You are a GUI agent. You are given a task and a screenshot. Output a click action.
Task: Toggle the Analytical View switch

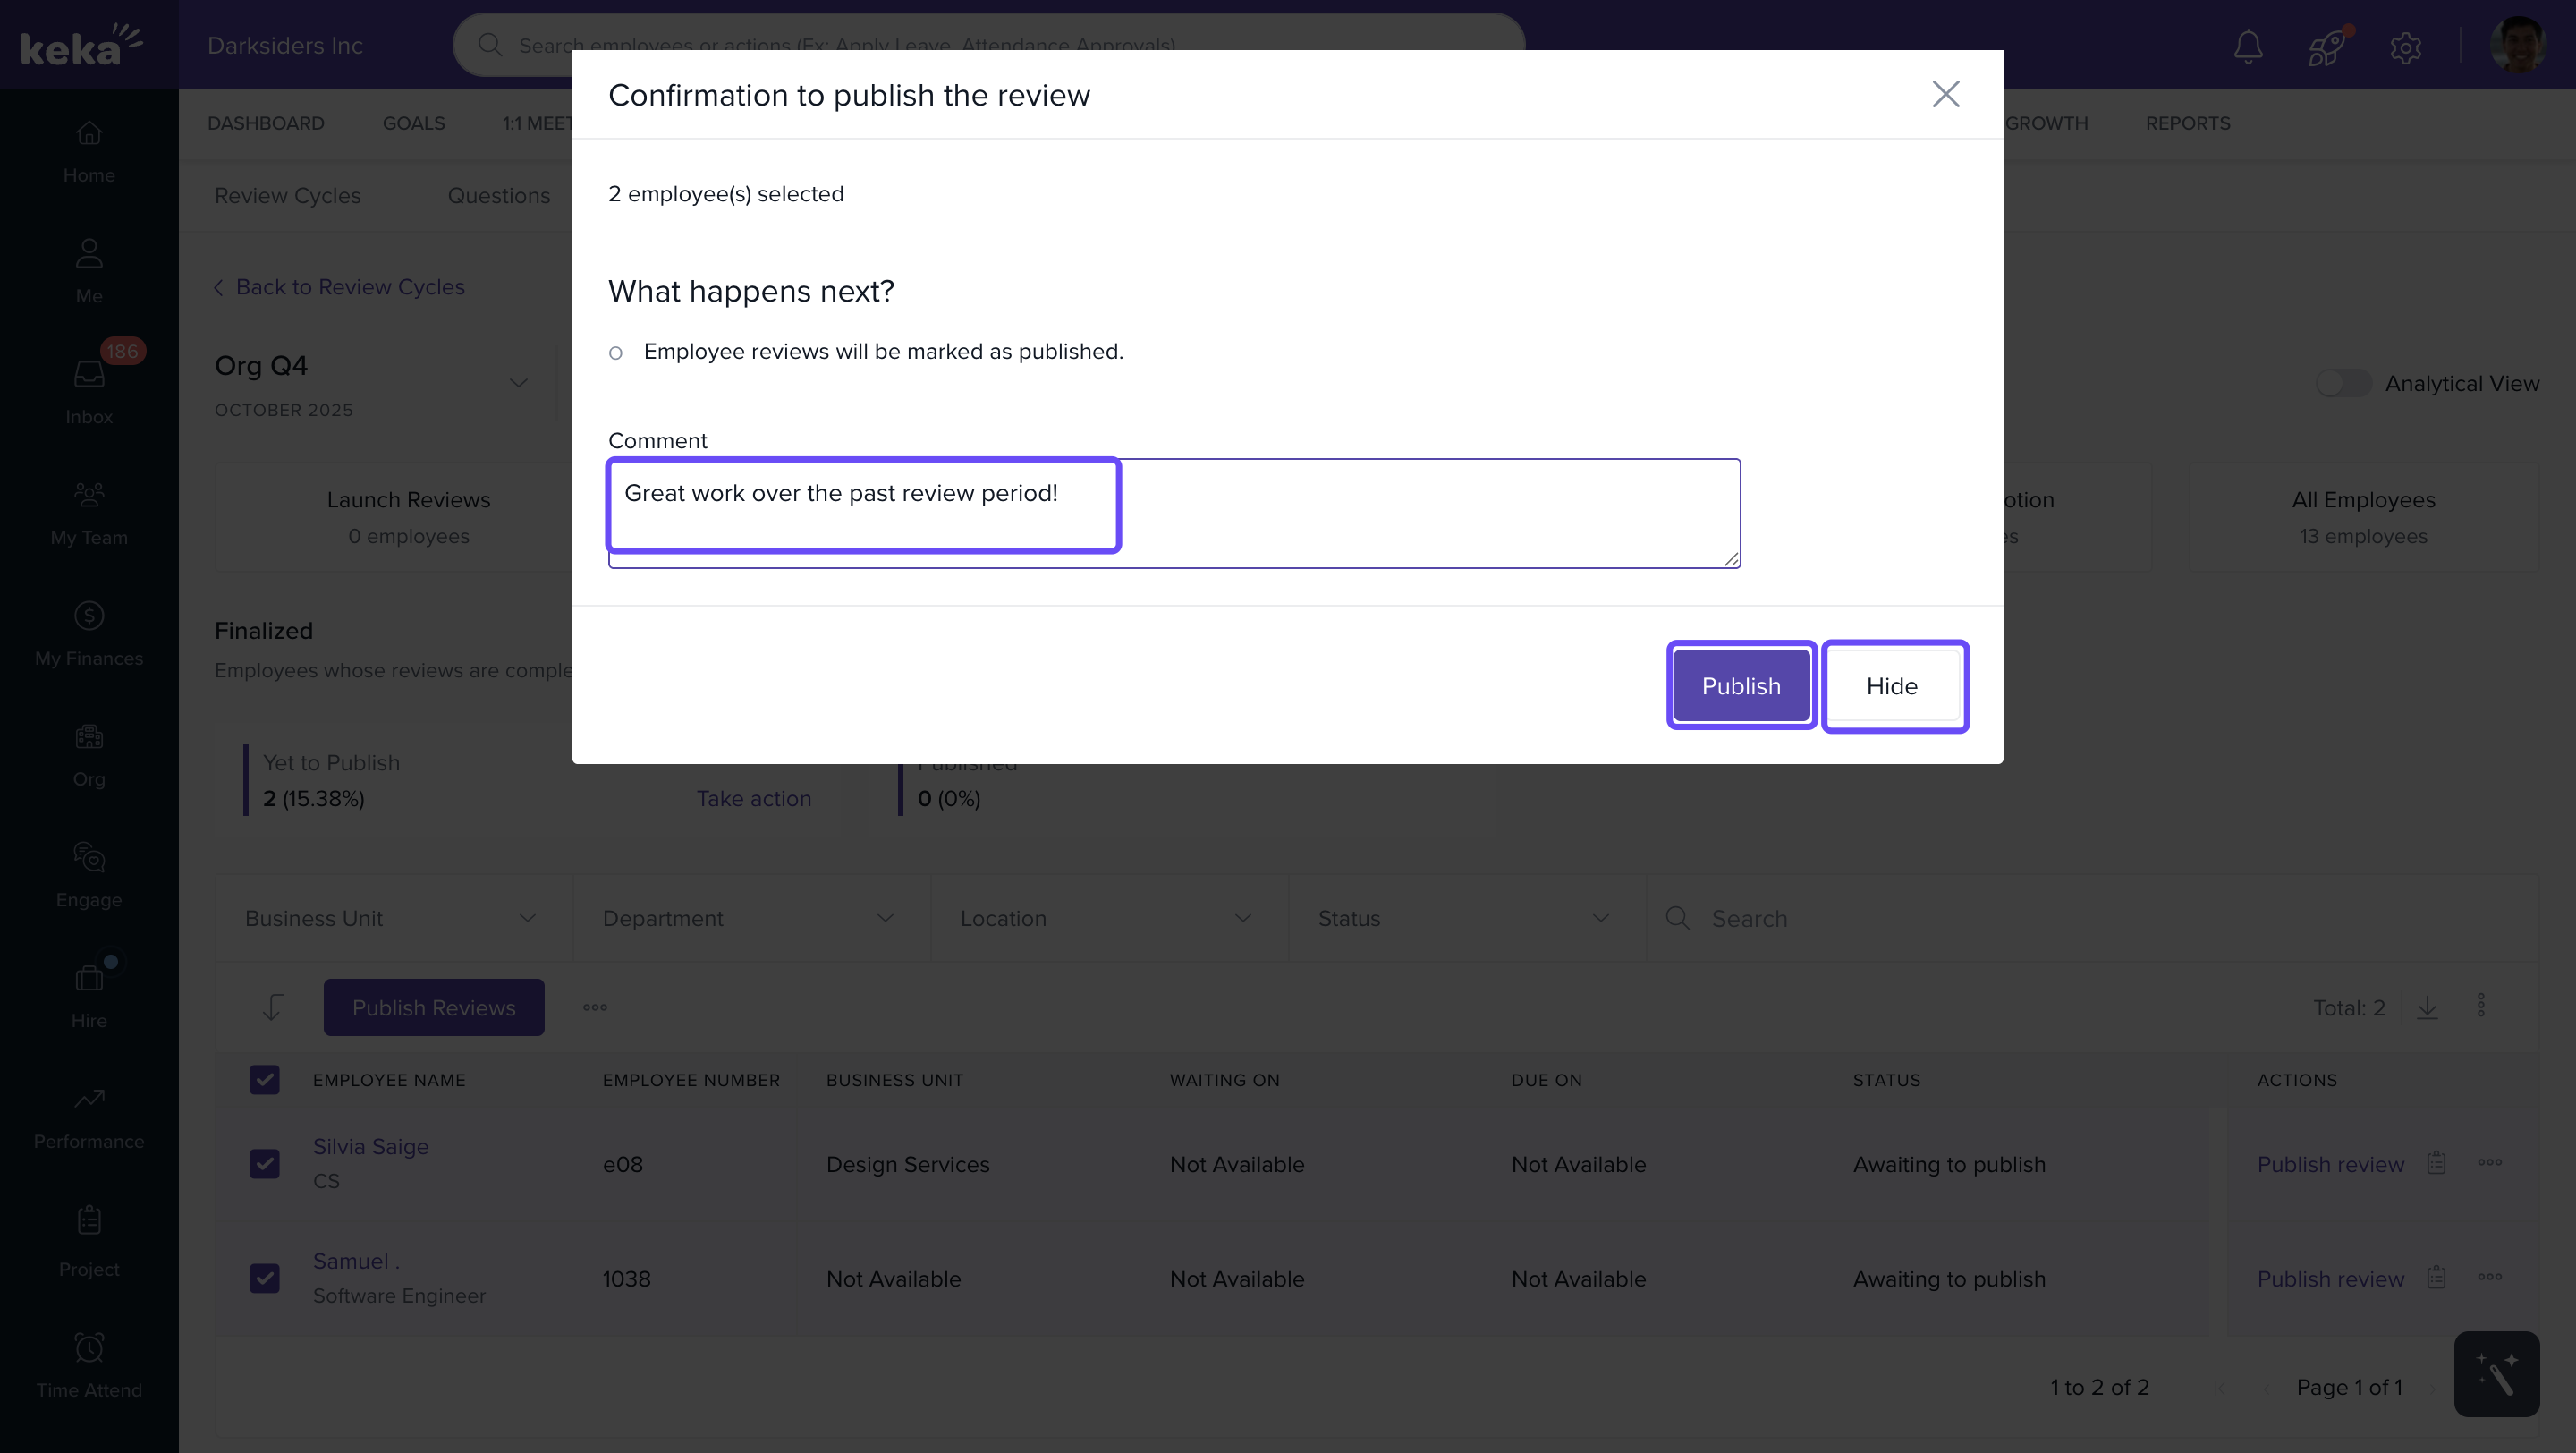click(2343, 383)
